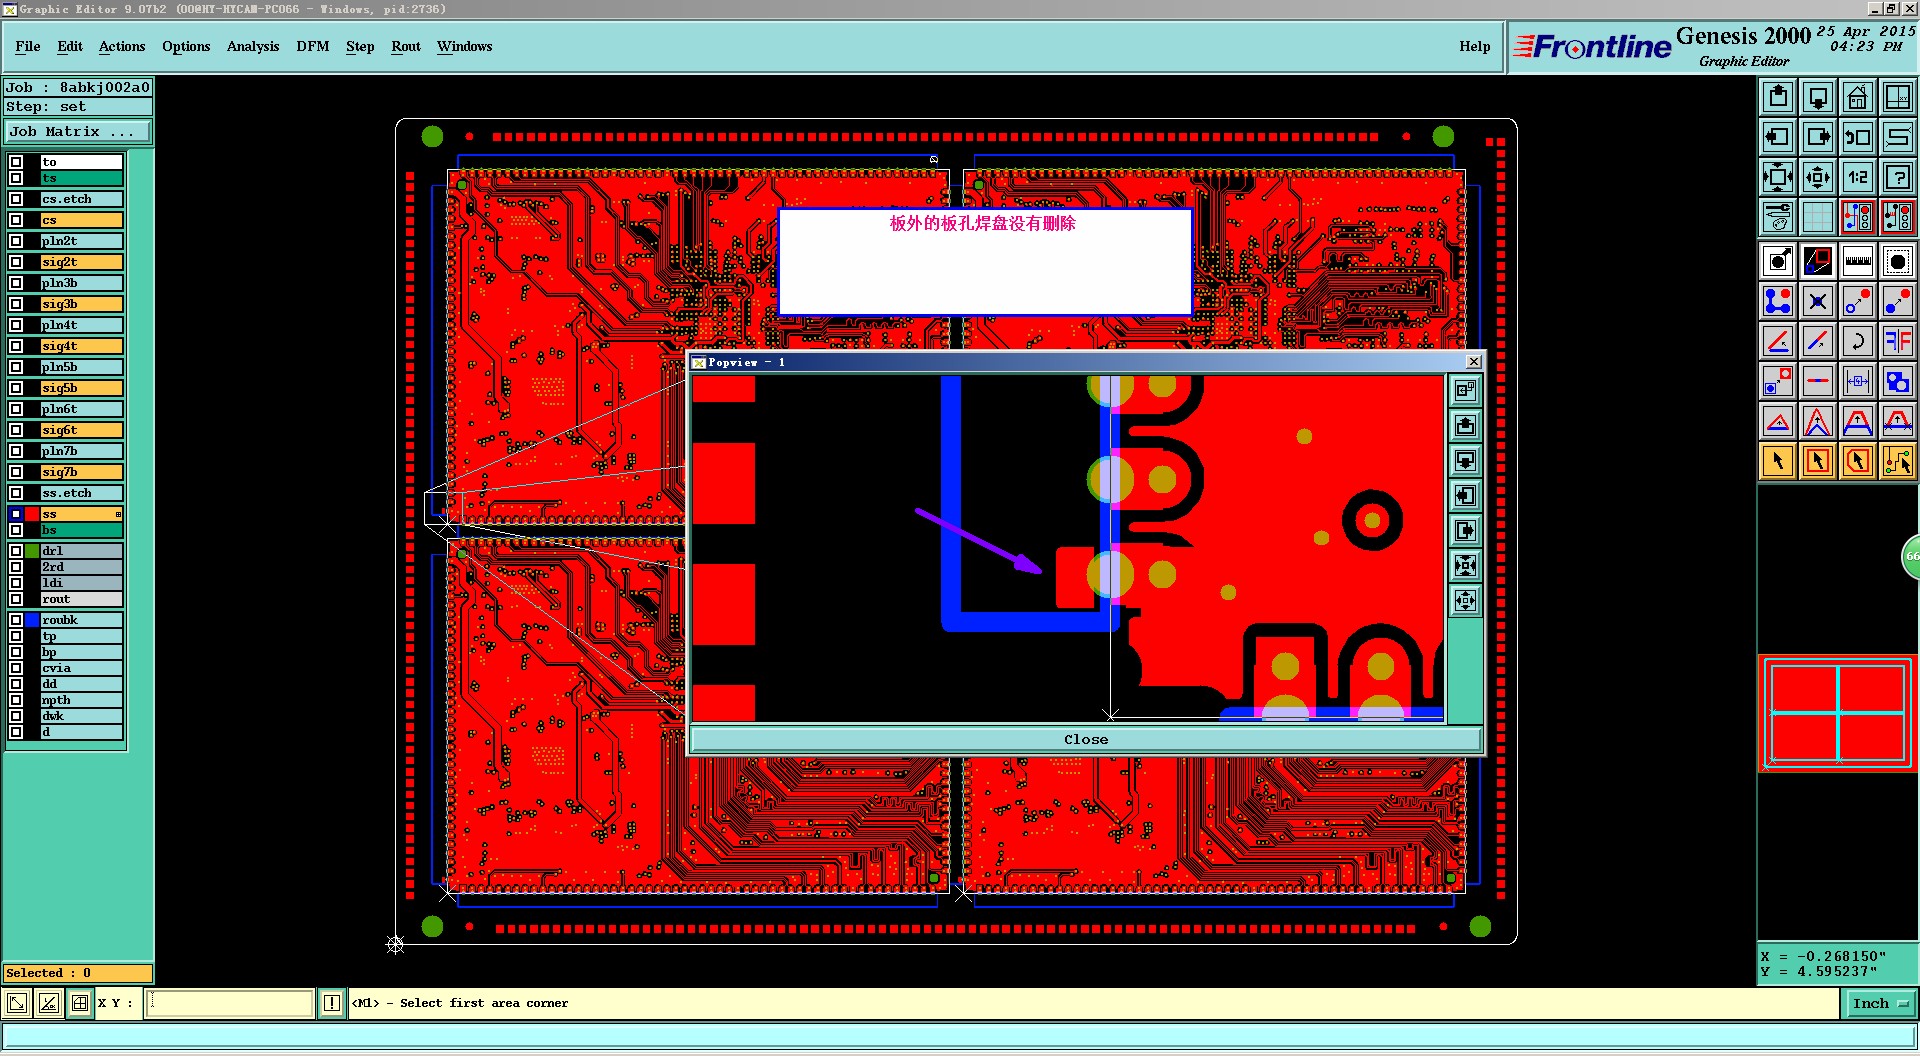Toggle display of layer pln3b
The width and height of the screenshot is (1920, 1056).
click(x=16, y=283)
